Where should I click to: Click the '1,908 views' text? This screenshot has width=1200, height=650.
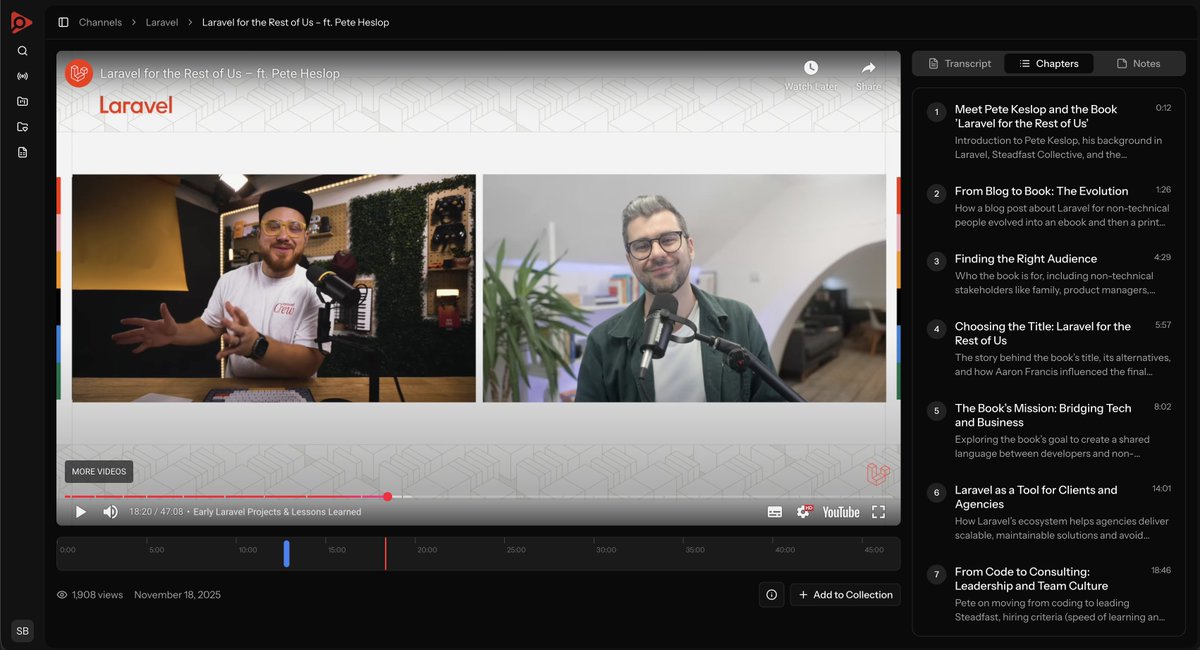pyautogui.click(x=97, y=595)
